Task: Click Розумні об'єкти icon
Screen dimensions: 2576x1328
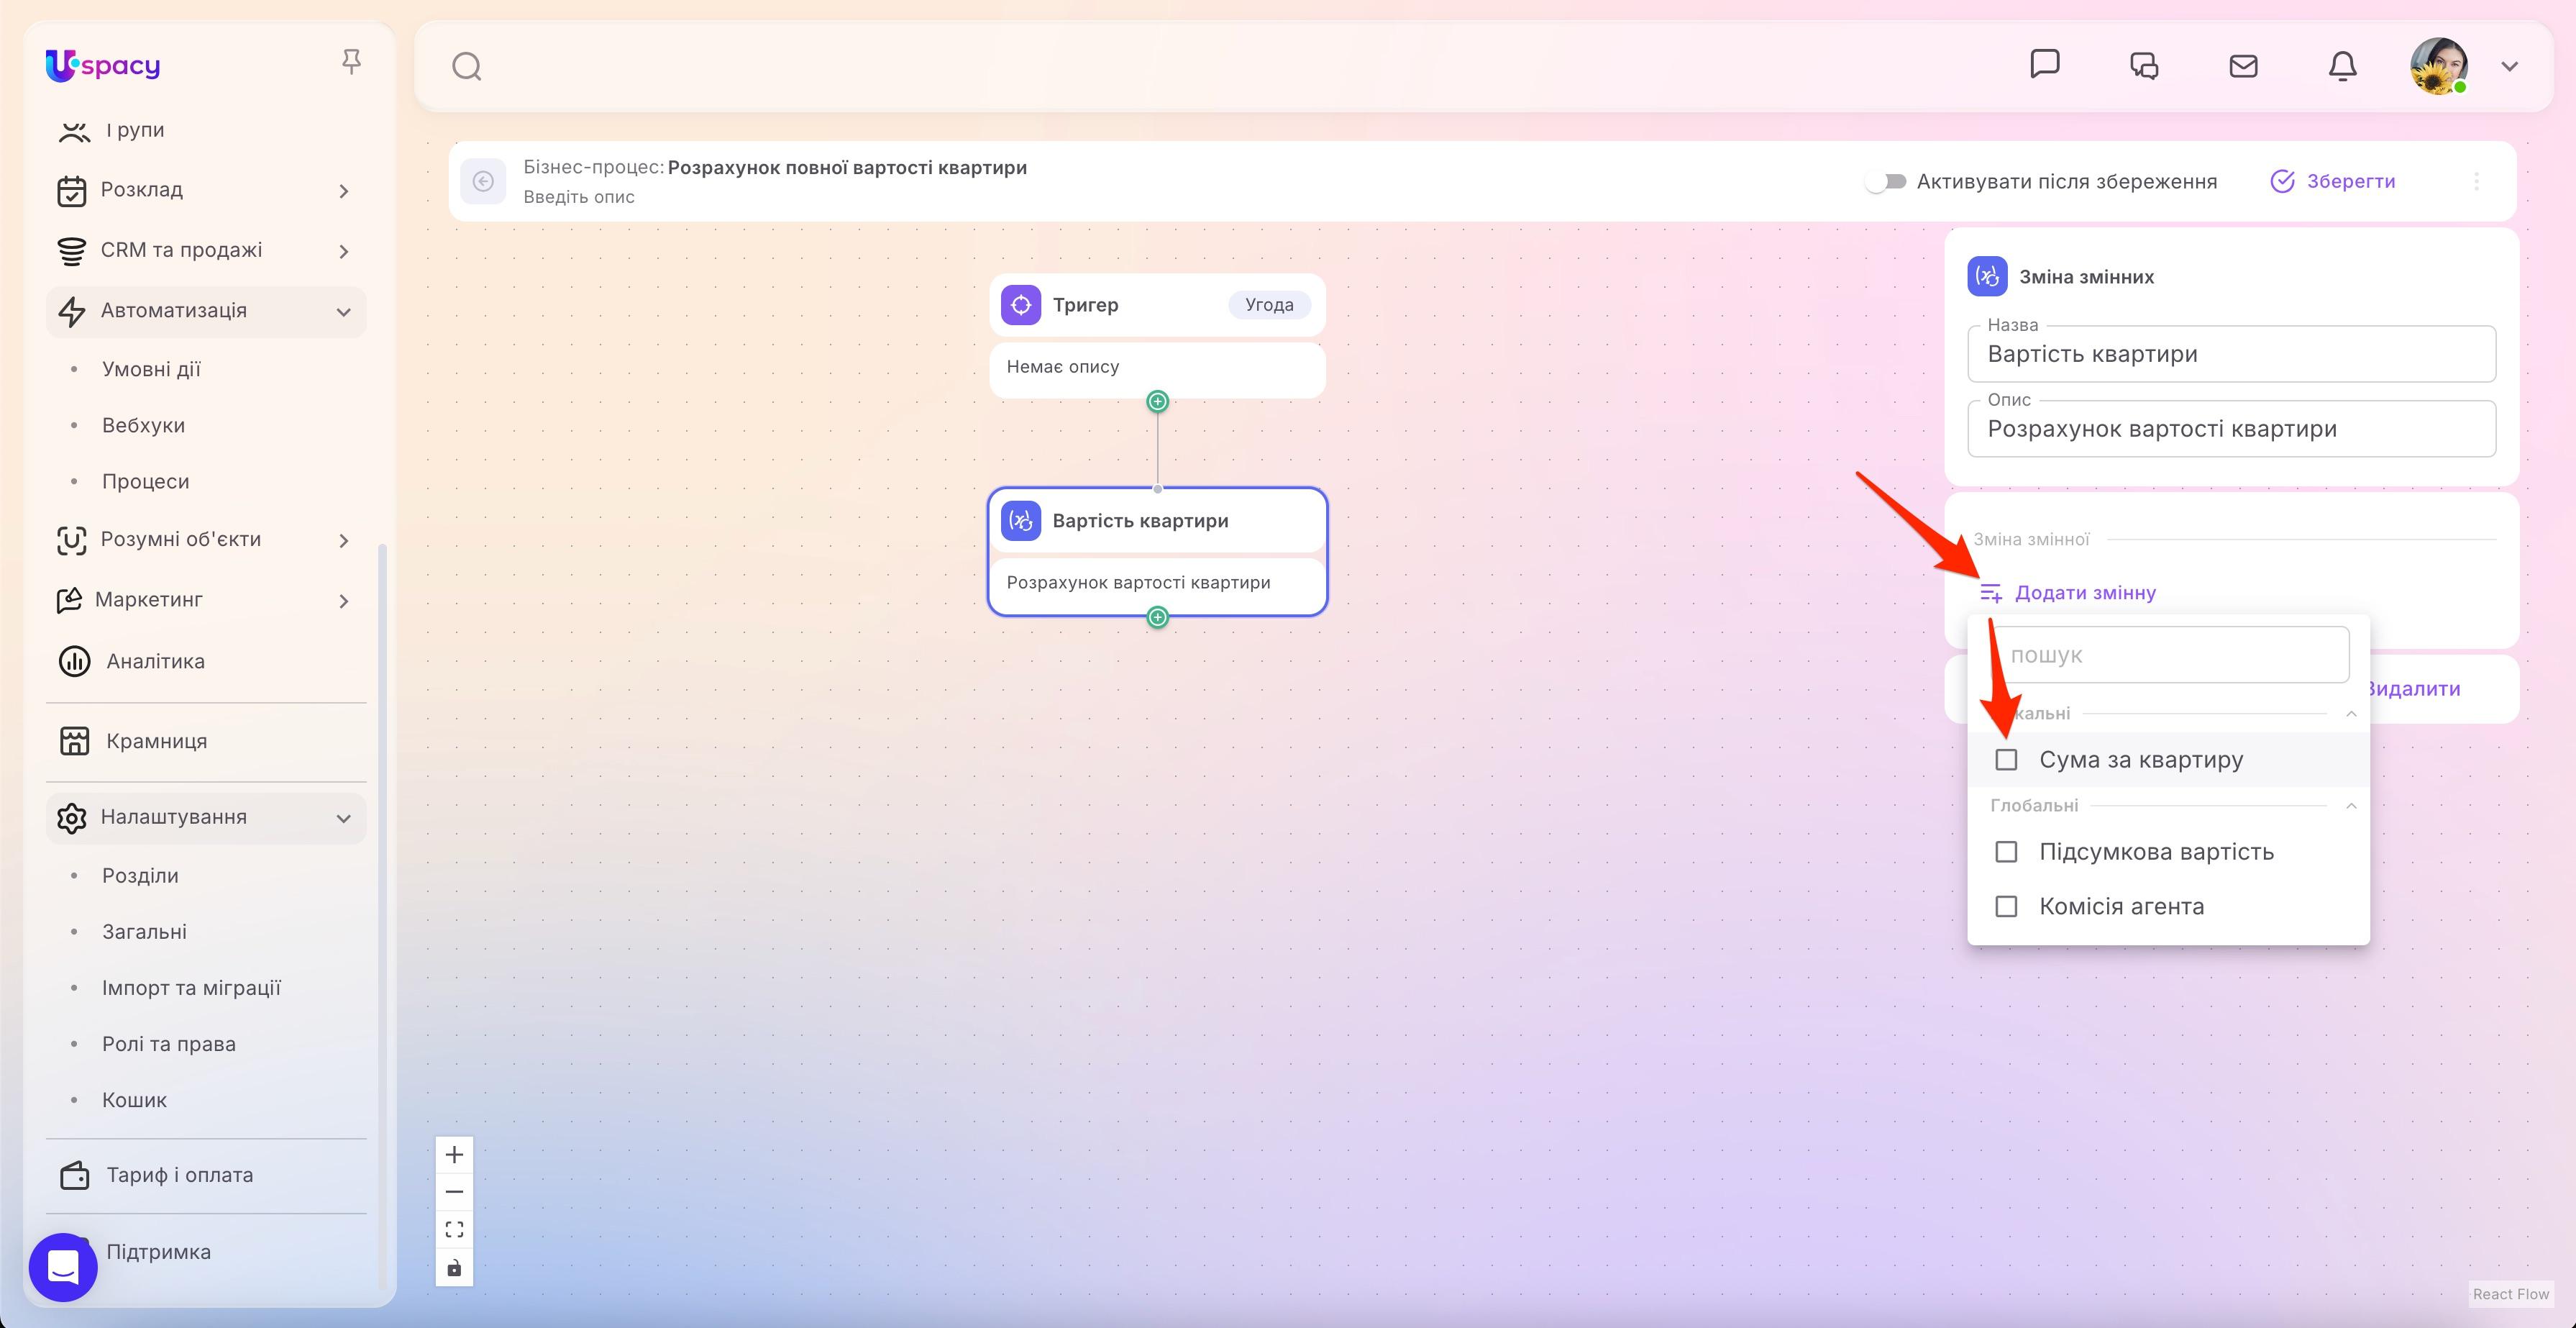Action: pyautogui.click(x=72, y=540)
